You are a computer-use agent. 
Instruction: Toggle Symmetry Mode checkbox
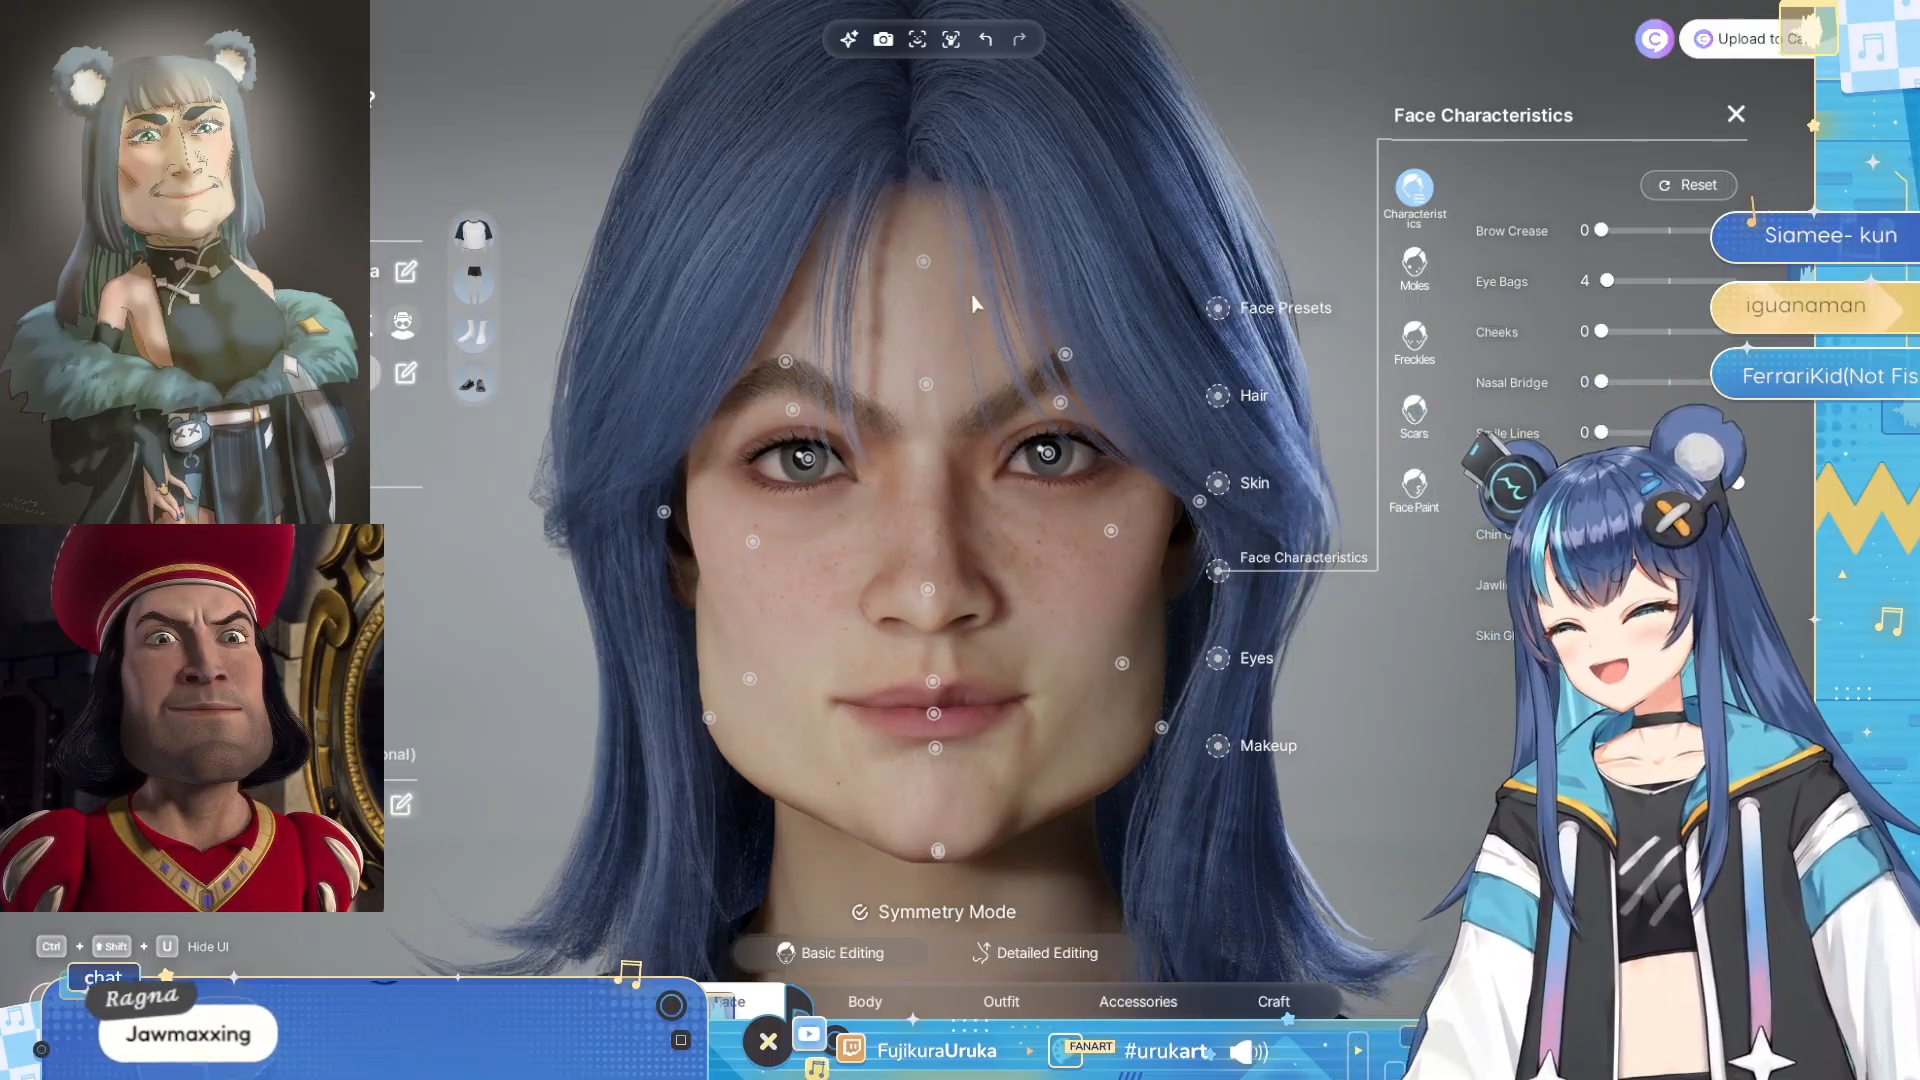click(x=860, y=912)
